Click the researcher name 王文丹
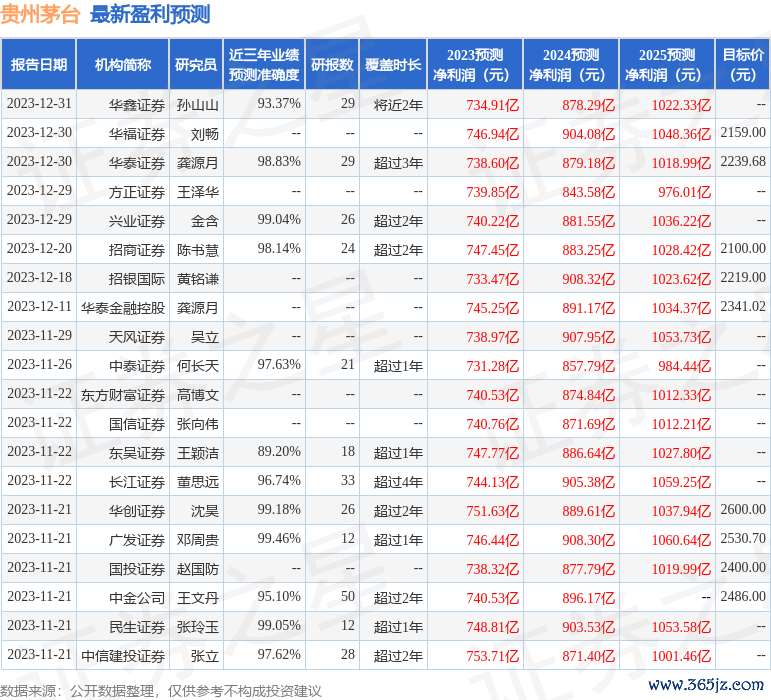The image size is (771, 700). click(198, 598)
